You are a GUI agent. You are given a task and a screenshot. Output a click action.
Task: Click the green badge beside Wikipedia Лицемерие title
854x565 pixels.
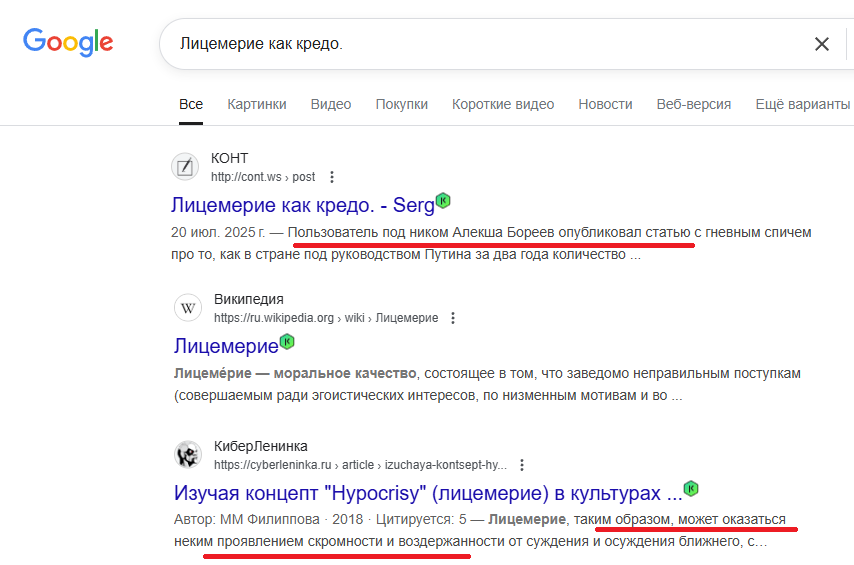[x=287, y=342]
